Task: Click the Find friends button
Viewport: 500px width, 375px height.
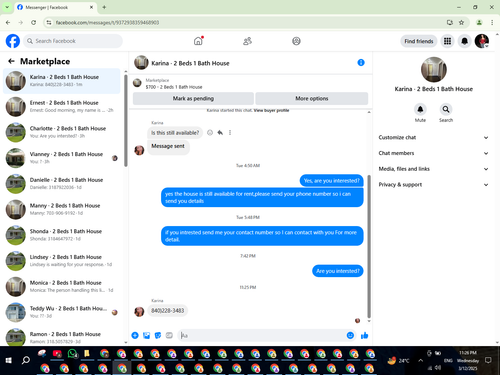Action: coord(419,41)
